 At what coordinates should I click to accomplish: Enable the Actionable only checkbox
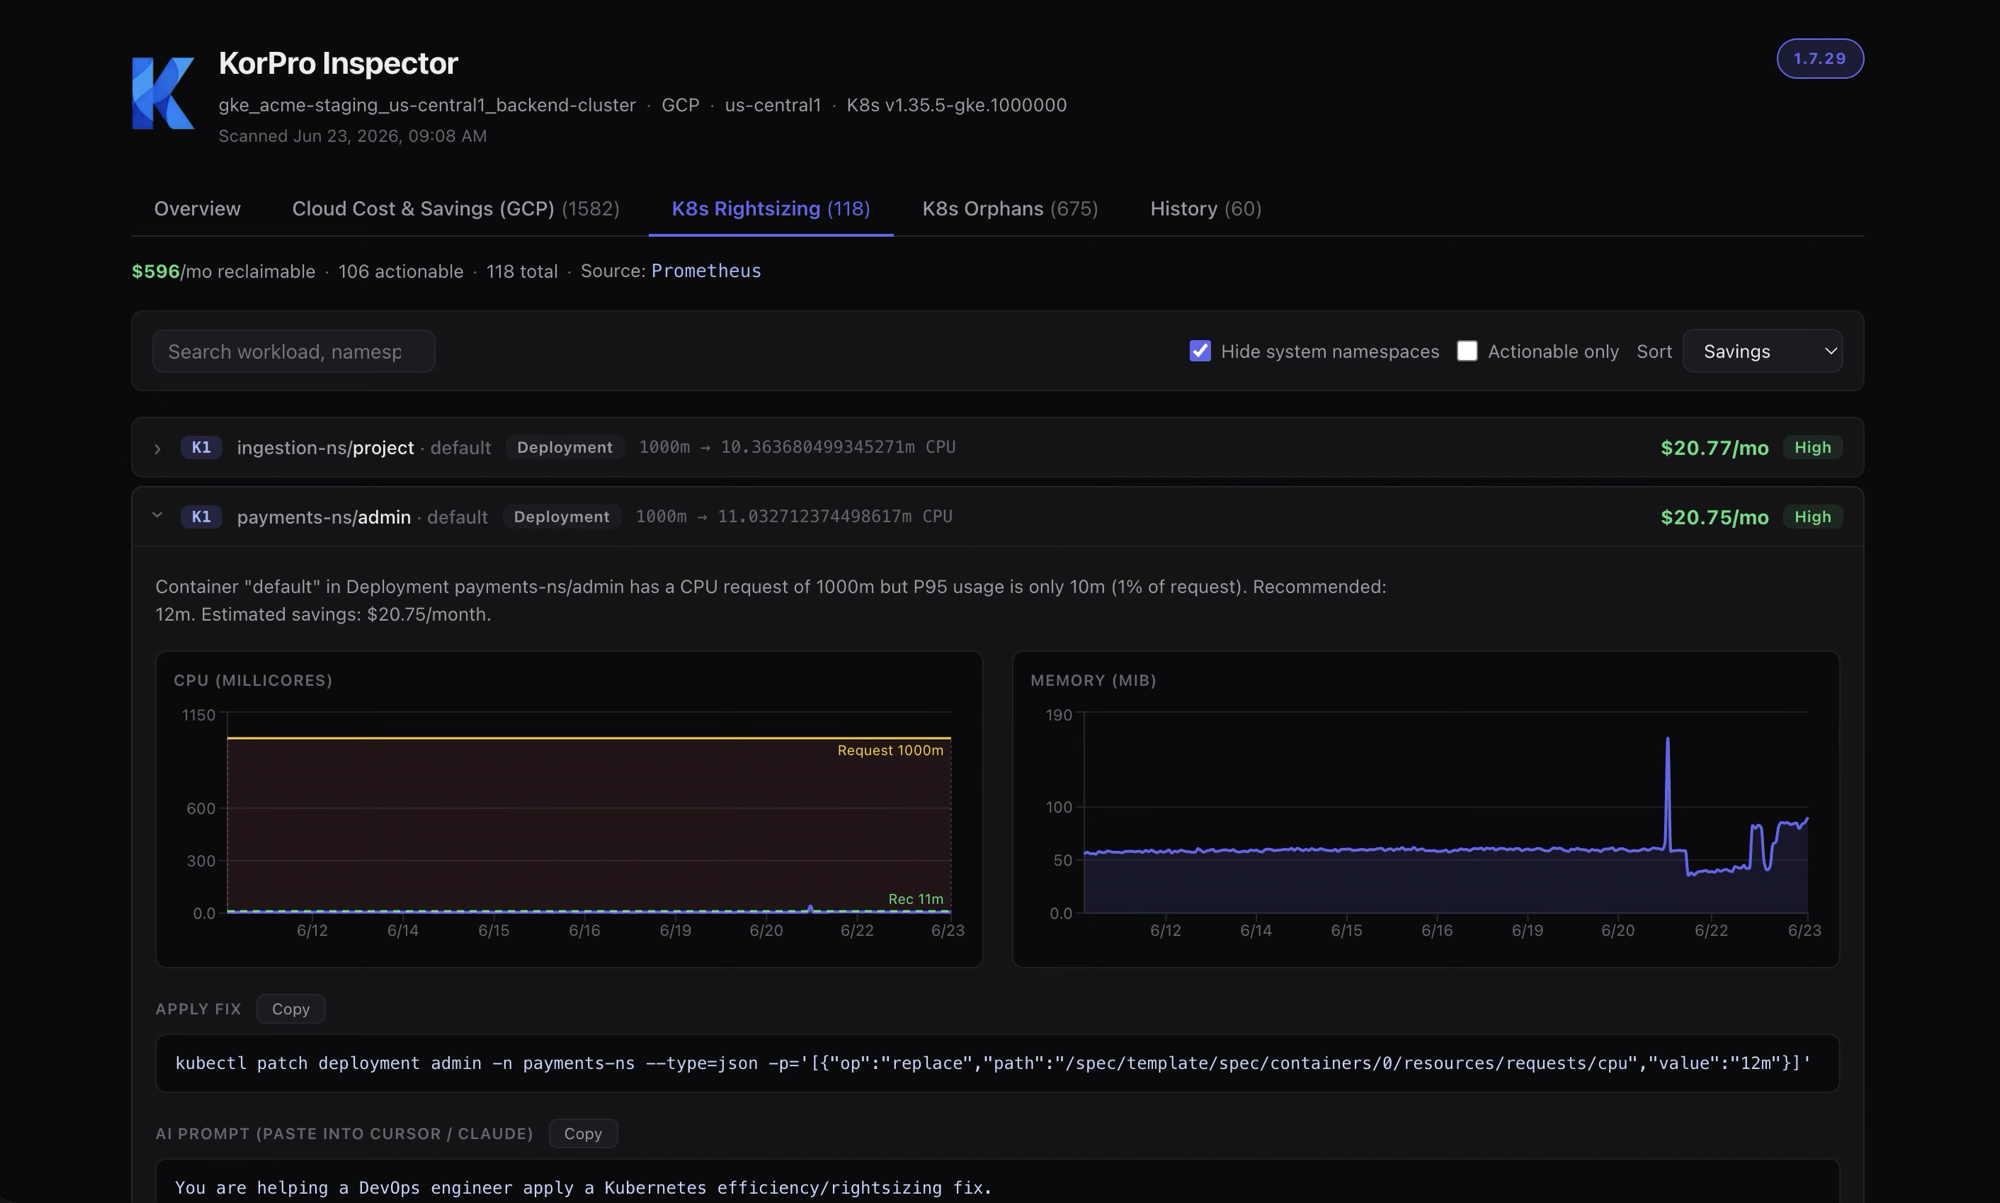(1467, 351)
